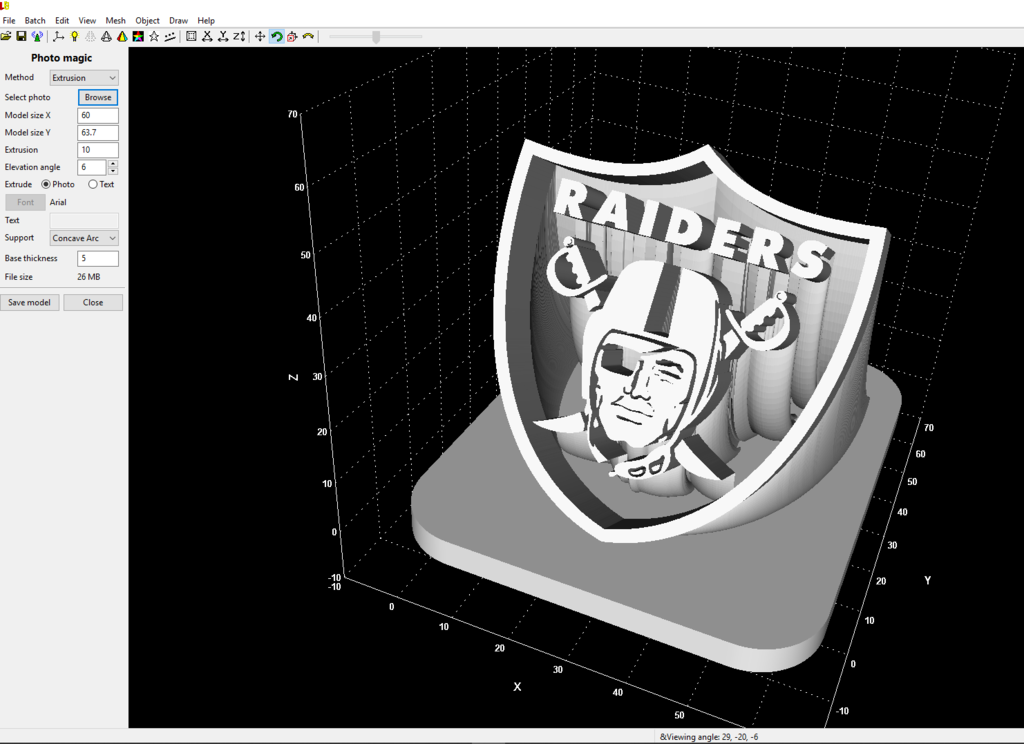Select the four-arrow move tool
The width and height of the screenshot is (1024, 744).
pos(260,37)
